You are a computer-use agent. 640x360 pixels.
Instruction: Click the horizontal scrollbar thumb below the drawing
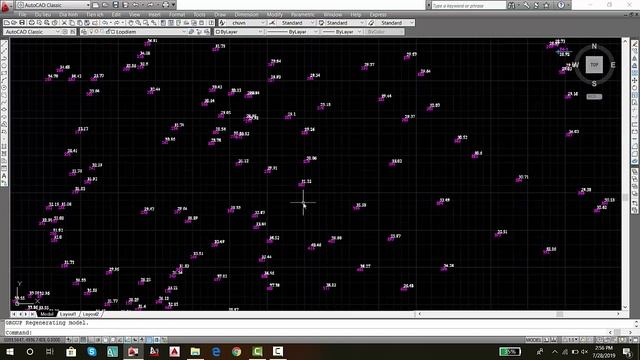point(560,314)
